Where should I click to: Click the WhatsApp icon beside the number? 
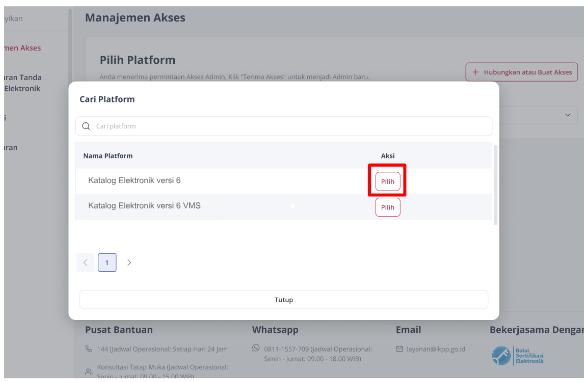click(x=256, y=348)
